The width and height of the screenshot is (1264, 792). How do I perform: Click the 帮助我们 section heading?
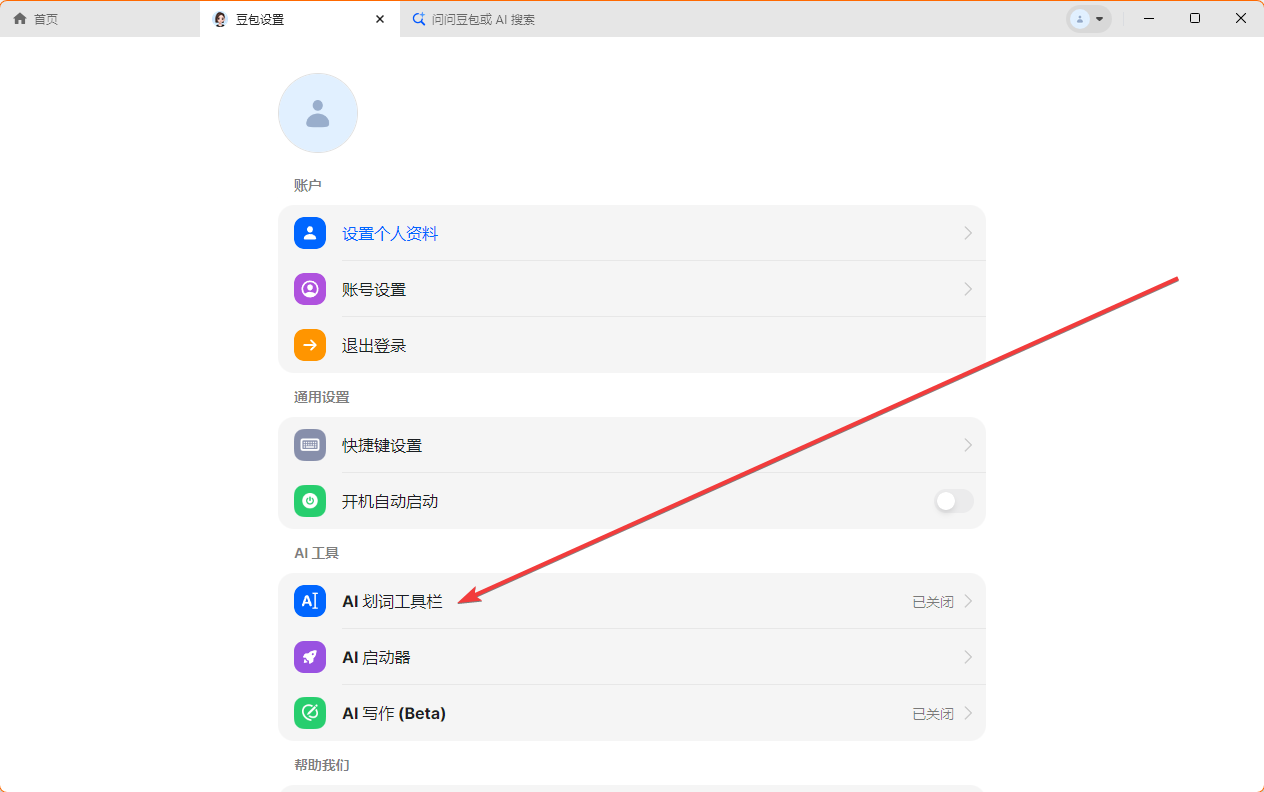point(322,765)
